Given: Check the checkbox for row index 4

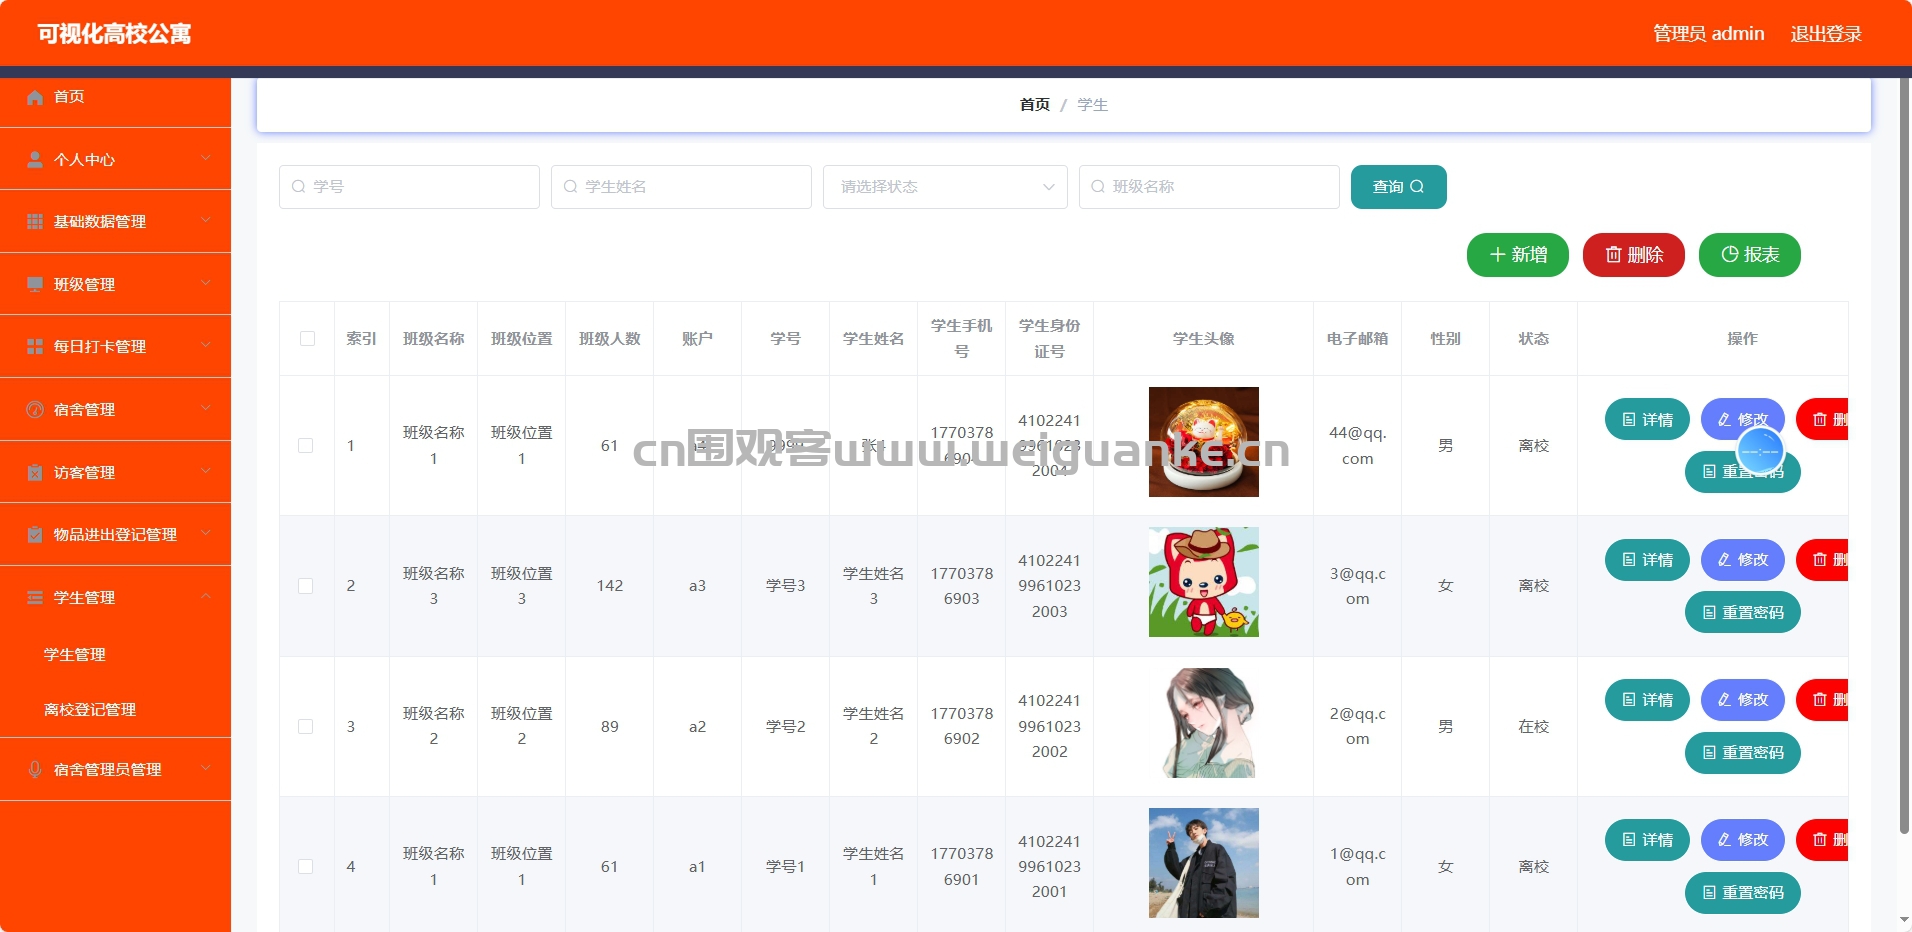Looking at the screenshot, I should [x=306, y=867].
